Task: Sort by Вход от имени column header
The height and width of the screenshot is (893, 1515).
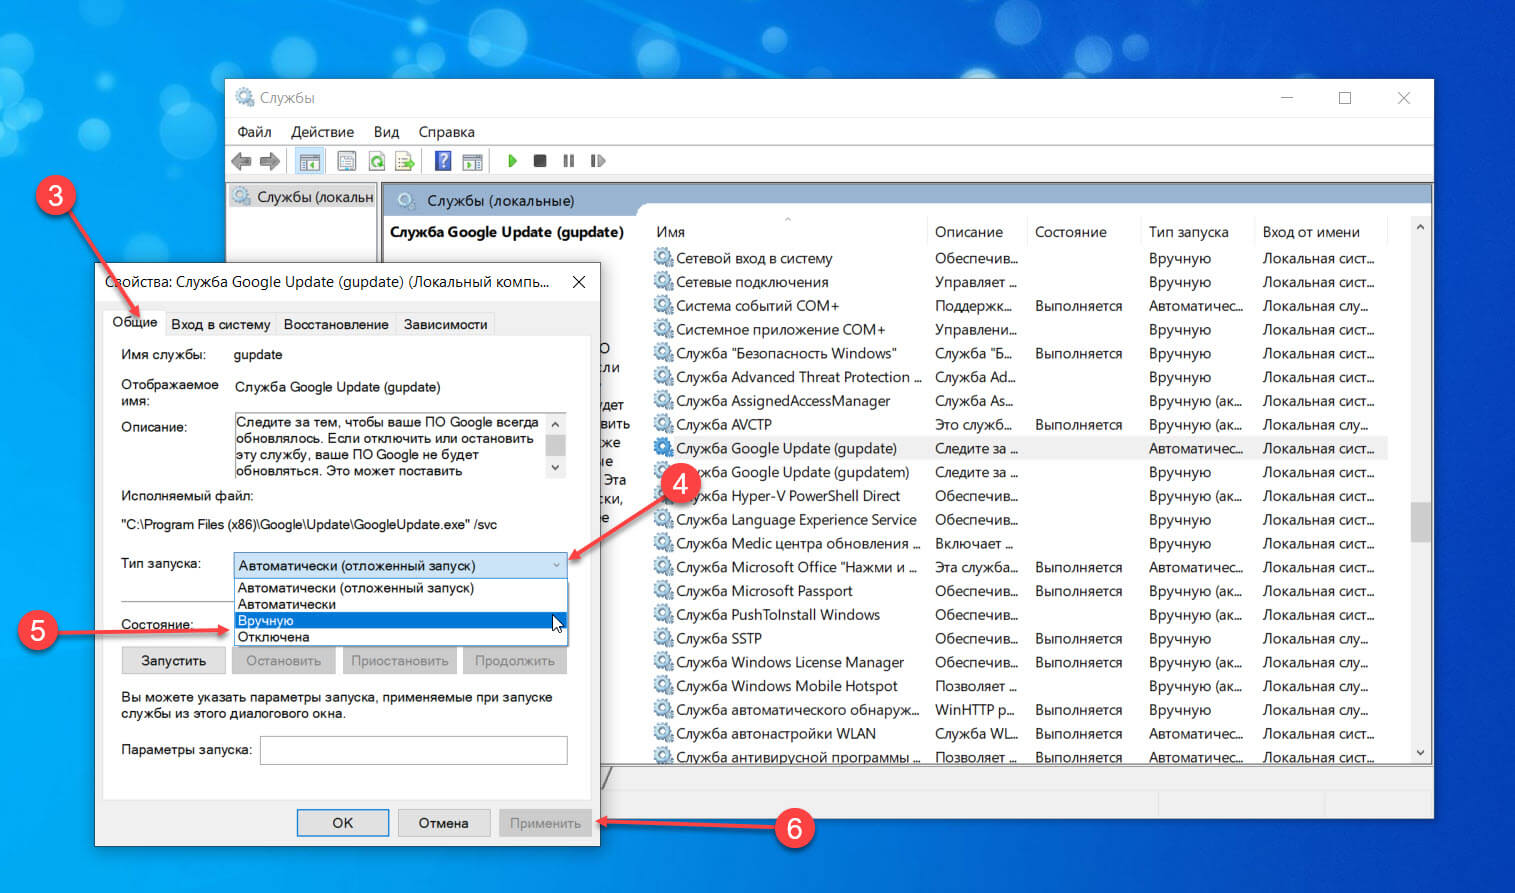Action: pos(1322,232)
